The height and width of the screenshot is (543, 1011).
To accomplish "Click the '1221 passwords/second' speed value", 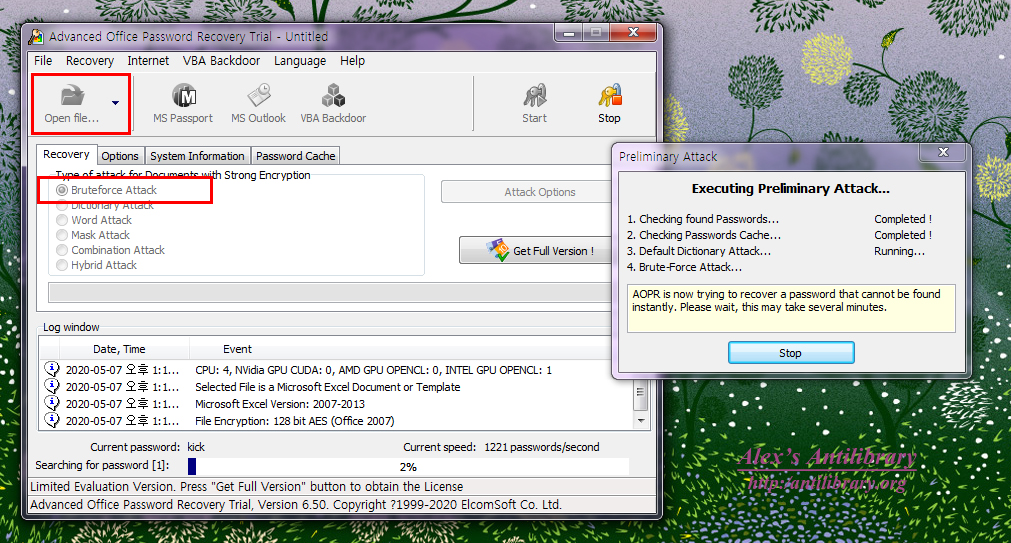I will tap(542, 447).
